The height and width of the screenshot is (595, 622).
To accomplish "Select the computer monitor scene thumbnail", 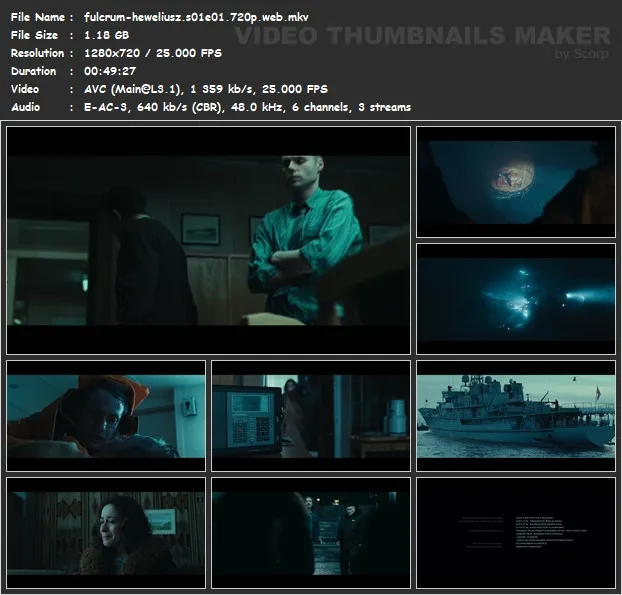I will coord(311,416).
